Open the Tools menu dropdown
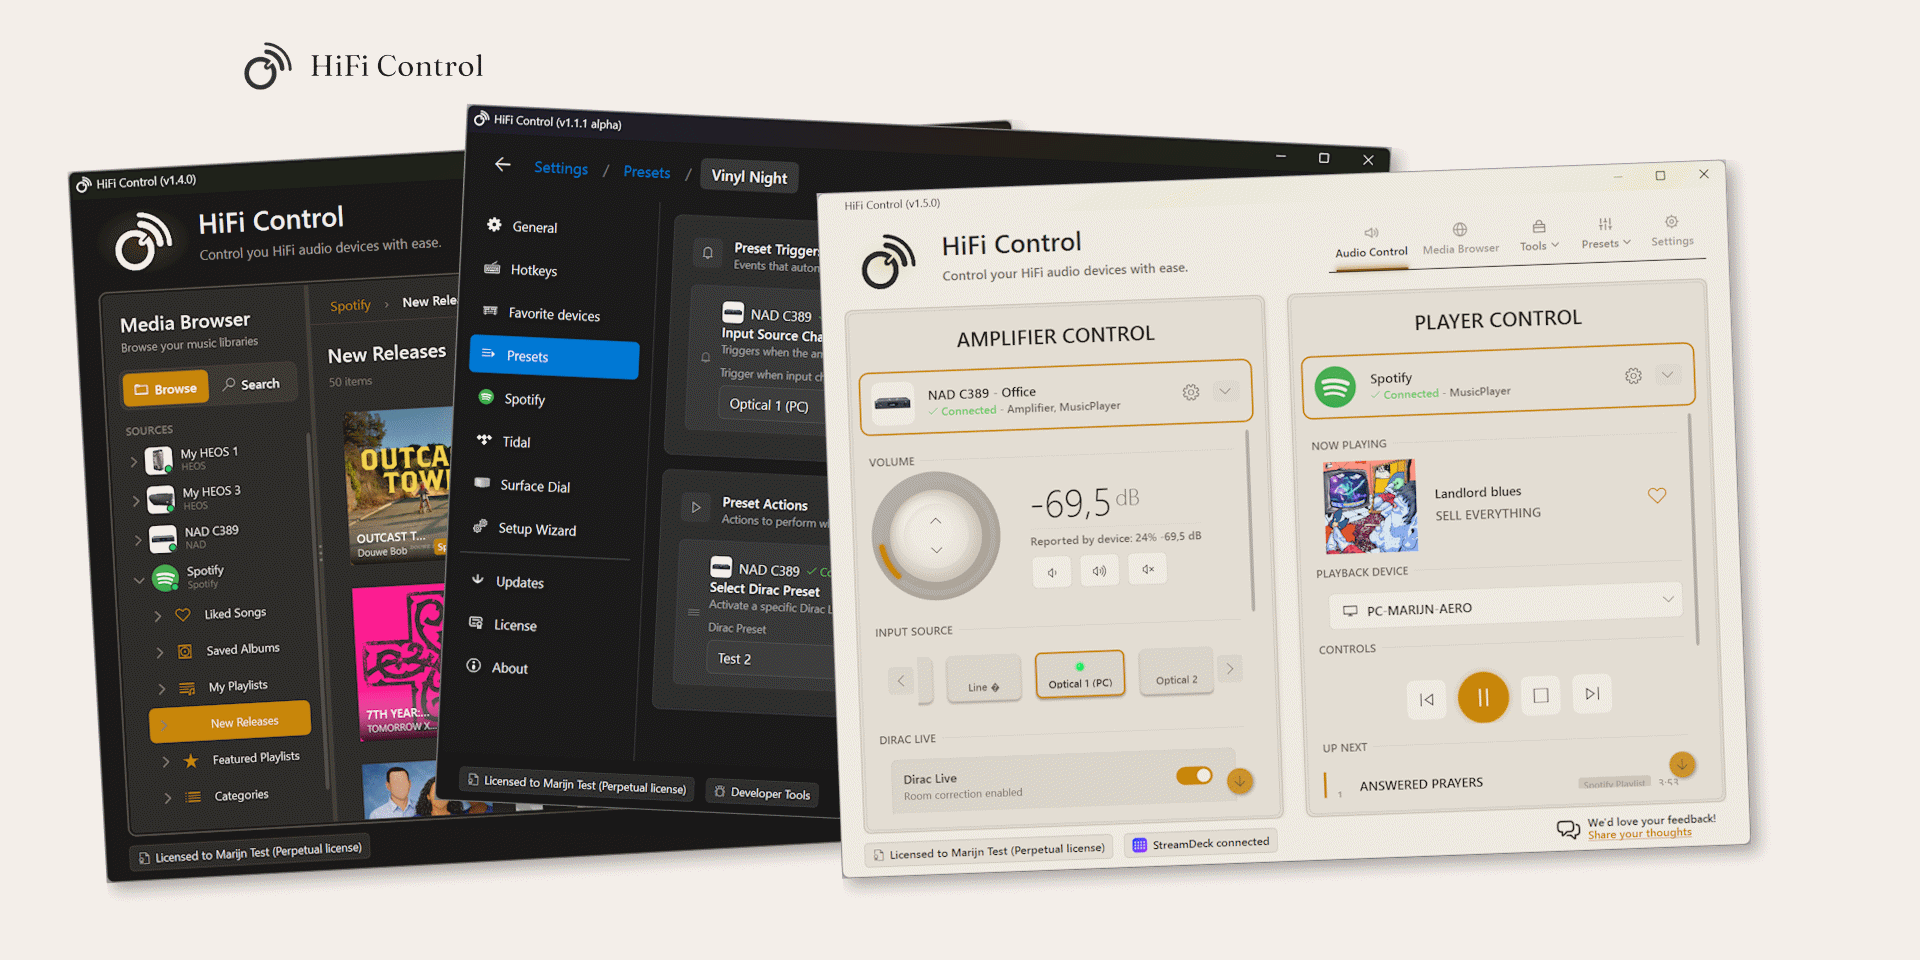 click(1539, 236)
